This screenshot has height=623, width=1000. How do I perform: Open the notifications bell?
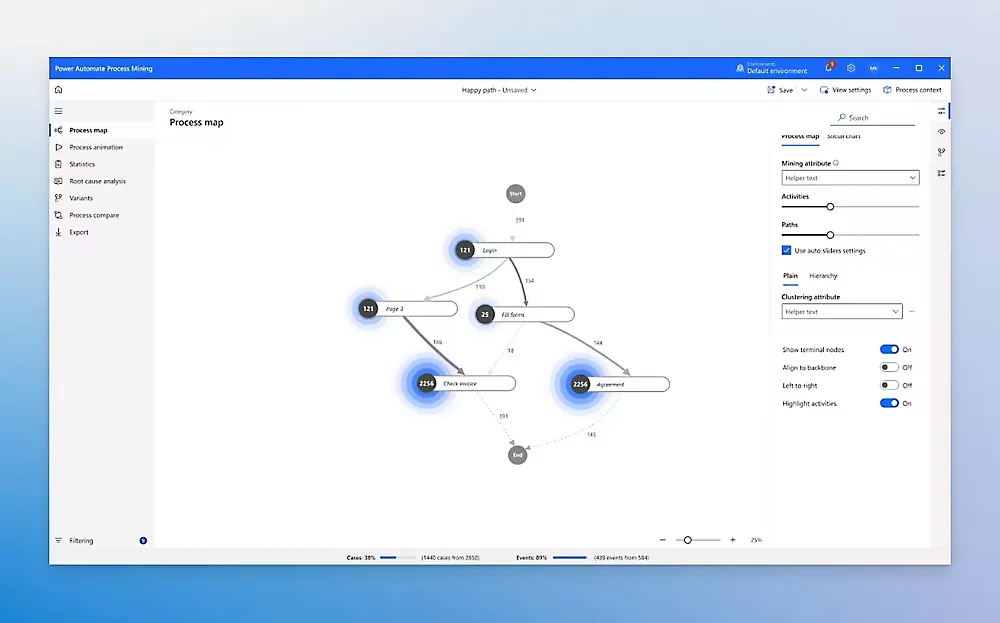coord(829,68)
